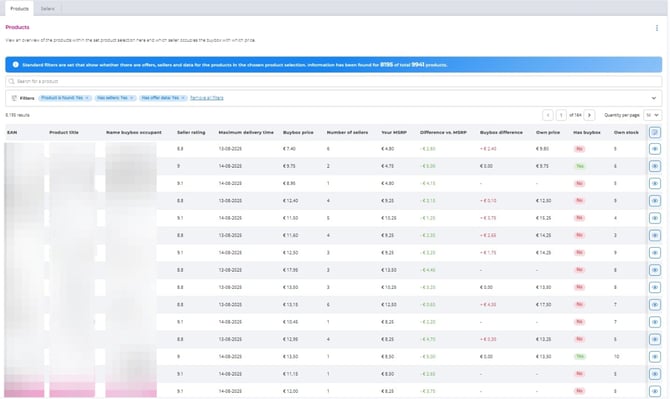This screenshot has width=670, height=399.
Task: Click the Products section heading
Action: [x=18, y=27]
